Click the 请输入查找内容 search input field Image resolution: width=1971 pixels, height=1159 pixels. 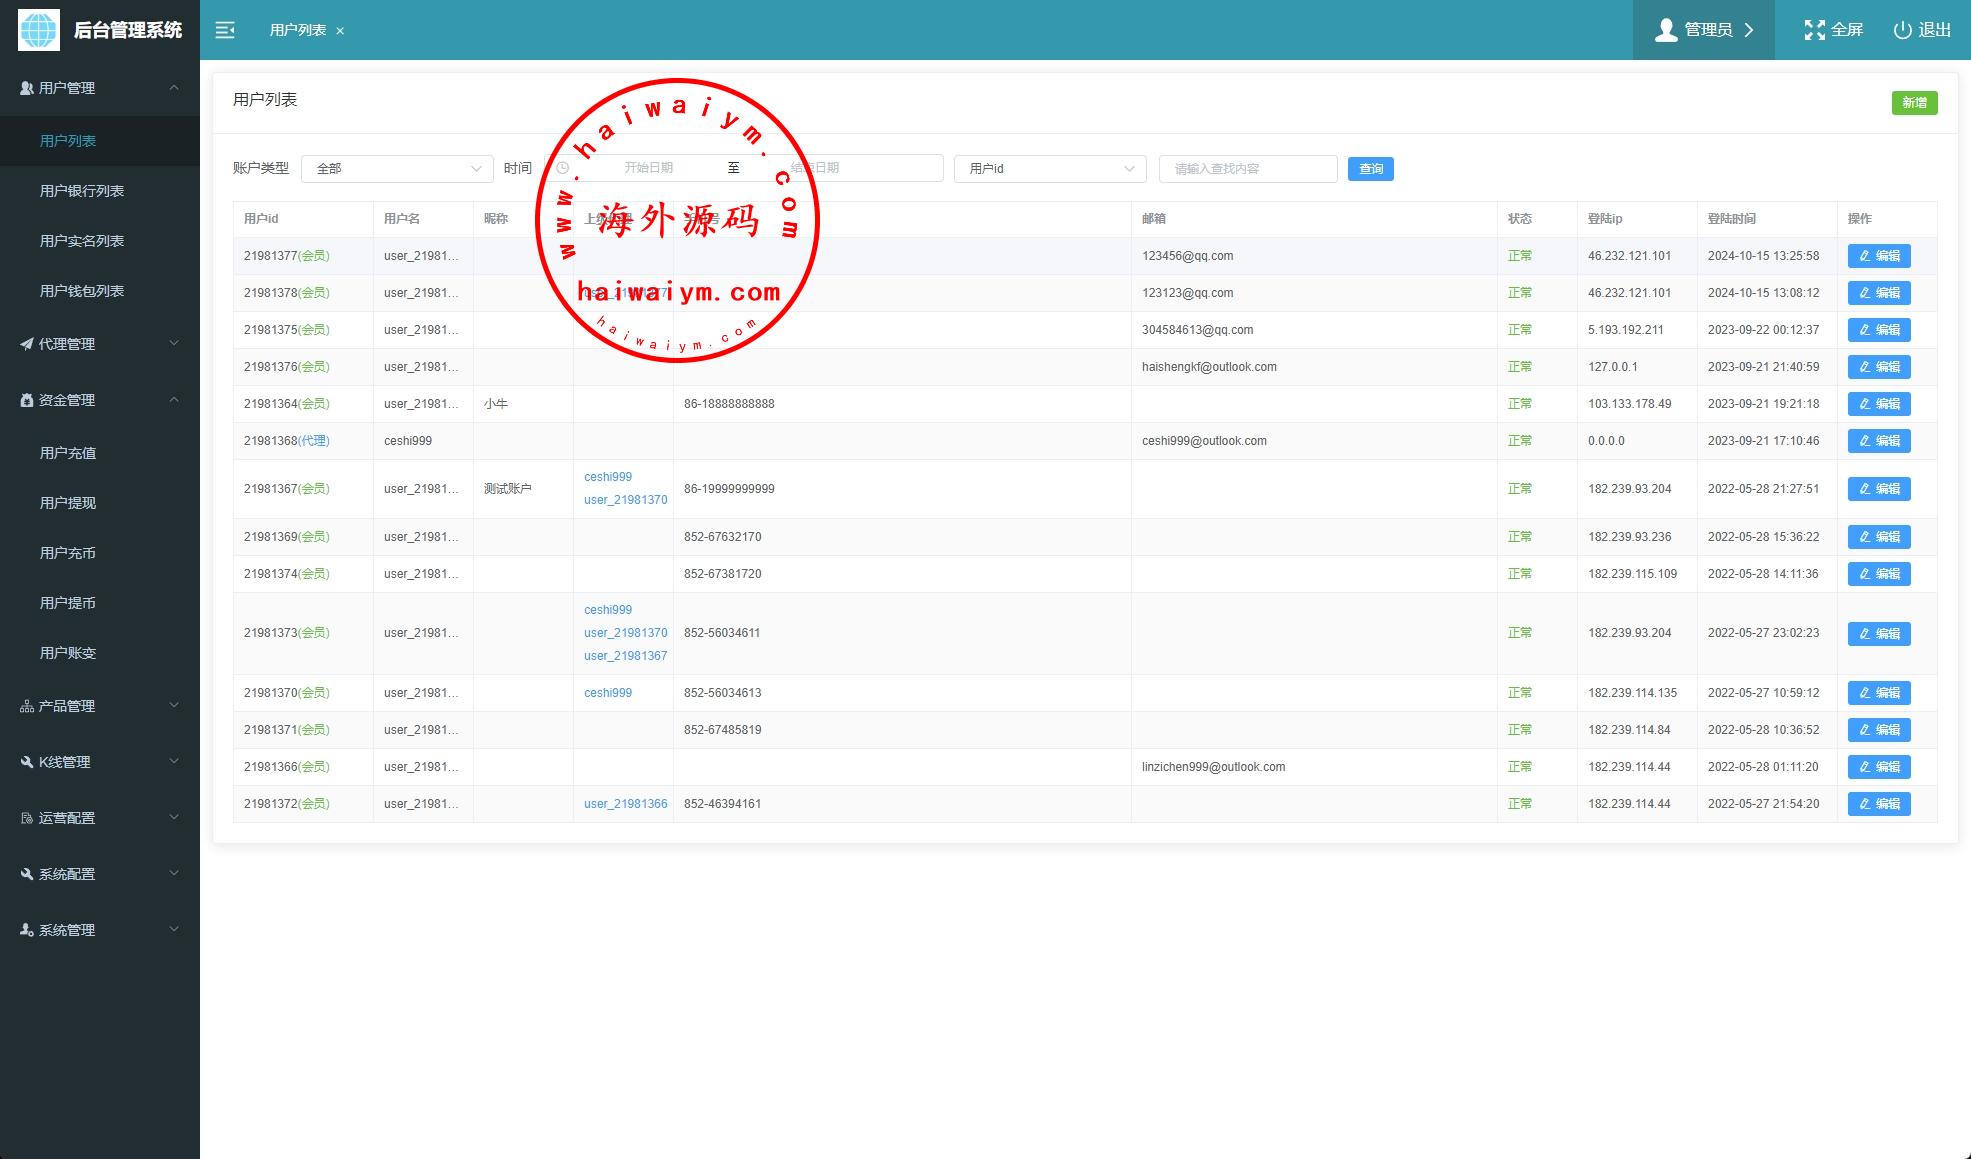[1247, 169]
